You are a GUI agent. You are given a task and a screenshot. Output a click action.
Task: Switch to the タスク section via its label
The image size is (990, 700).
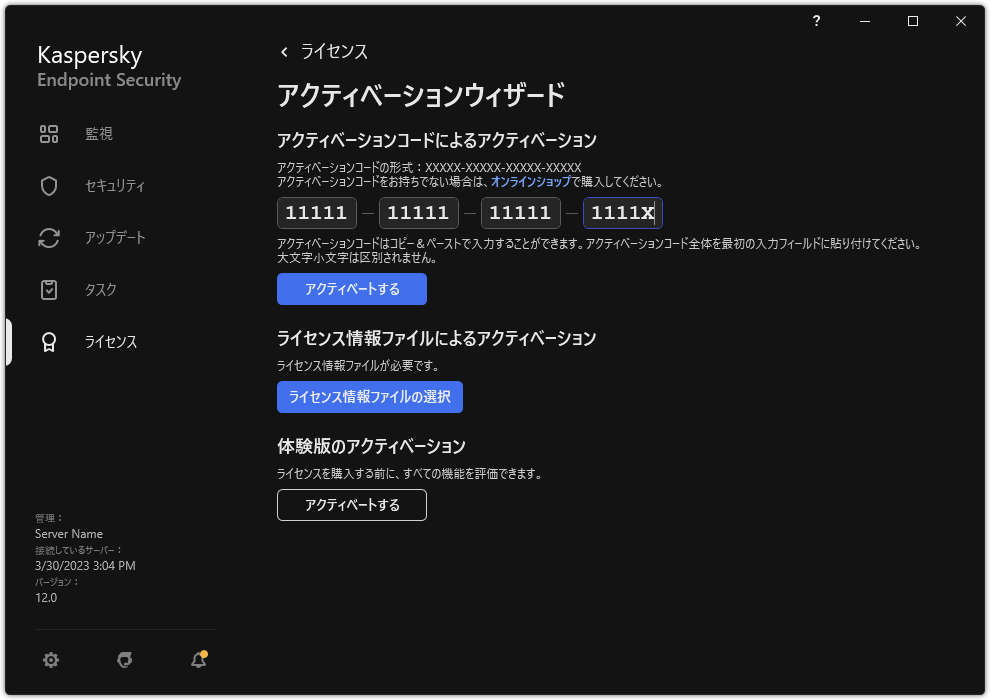click(x=100, y=289)
